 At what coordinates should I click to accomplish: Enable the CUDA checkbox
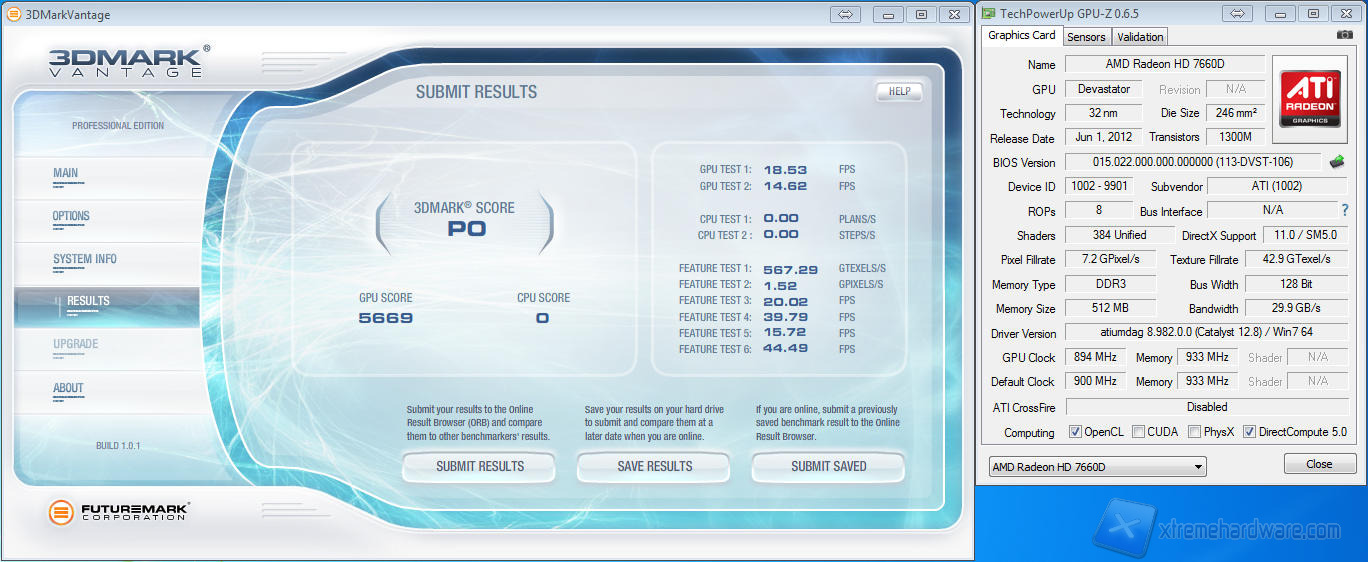pos(1140,432)
